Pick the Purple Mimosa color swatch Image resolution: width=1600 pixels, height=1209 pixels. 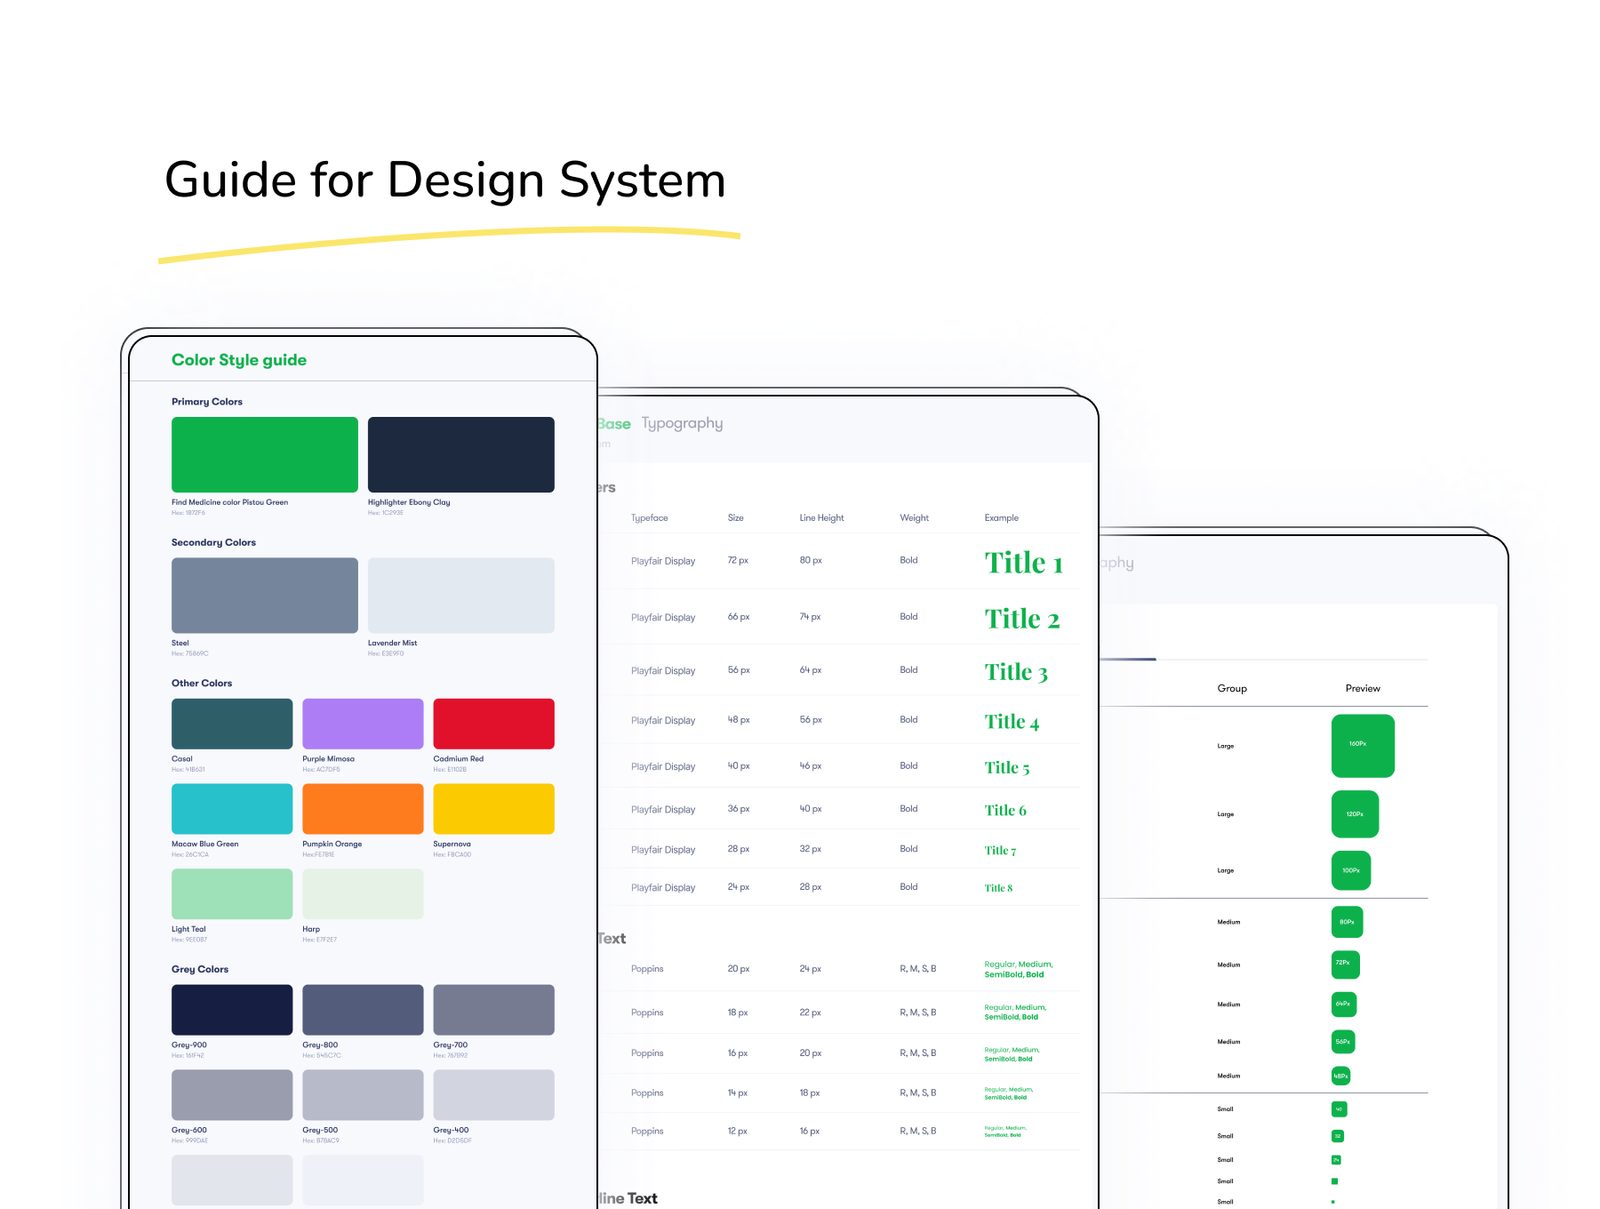[362, 723]
